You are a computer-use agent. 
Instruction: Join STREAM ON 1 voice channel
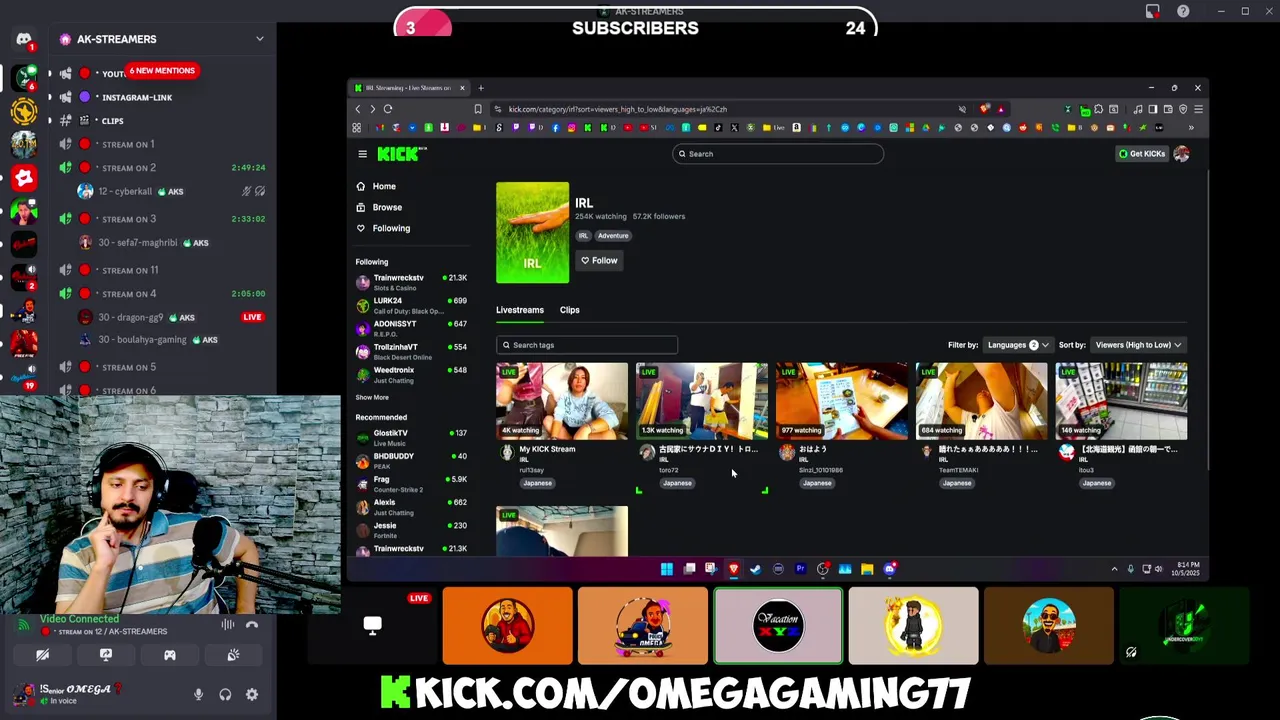pos(128,145)
